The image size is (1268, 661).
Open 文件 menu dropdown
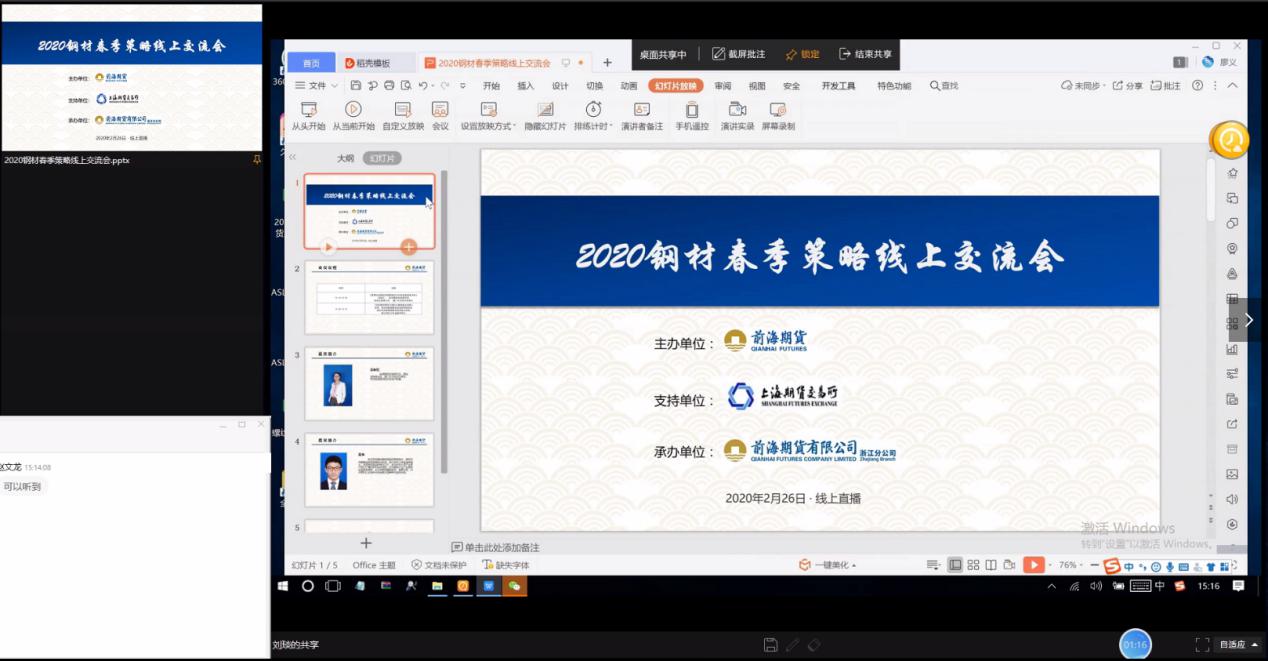pyautogui.click(x=316, y=86)
